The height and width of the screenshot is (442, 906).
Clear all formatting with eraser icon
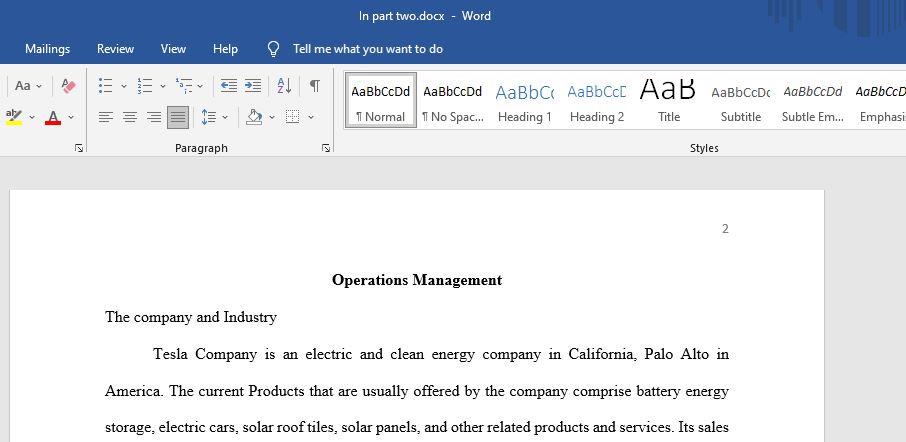(x=69, y=86)
